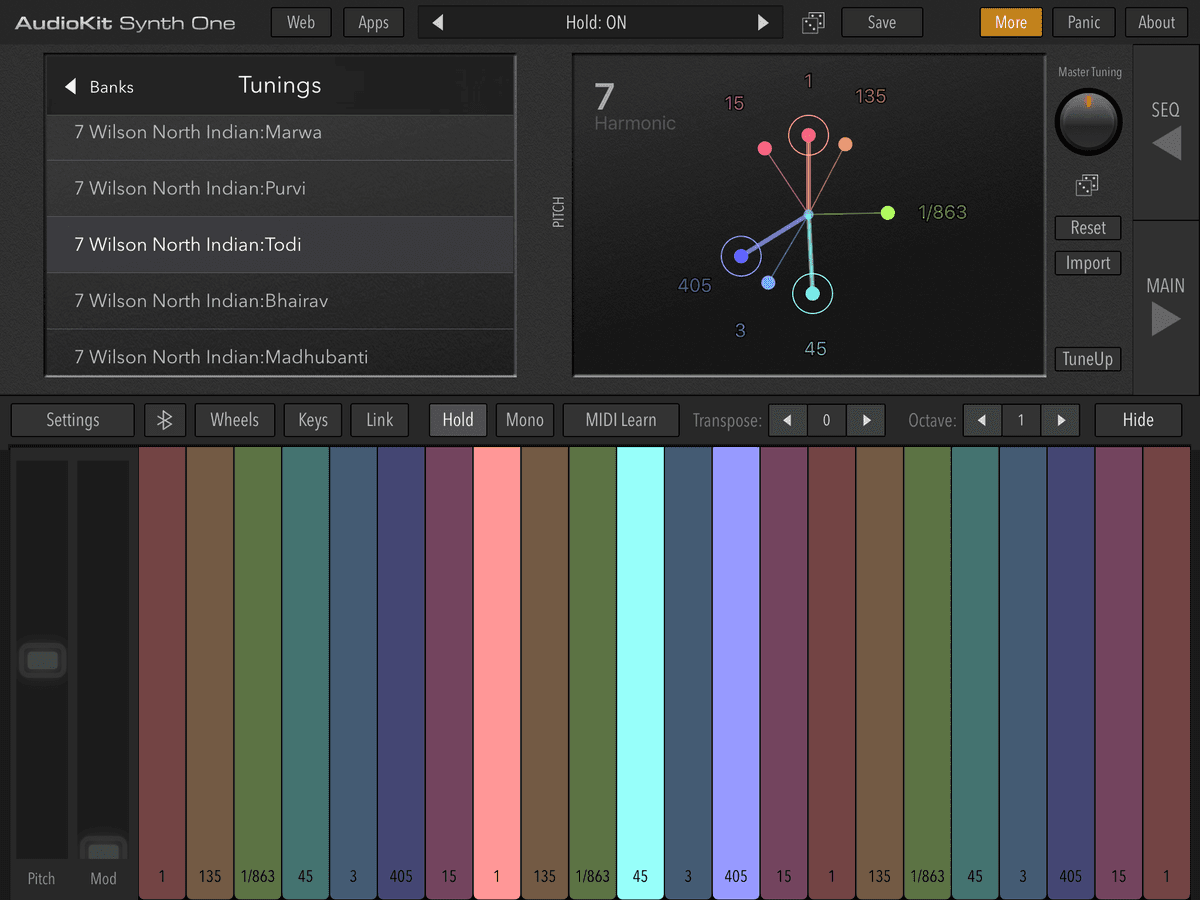Go back to Banks list

coord(100,87)
